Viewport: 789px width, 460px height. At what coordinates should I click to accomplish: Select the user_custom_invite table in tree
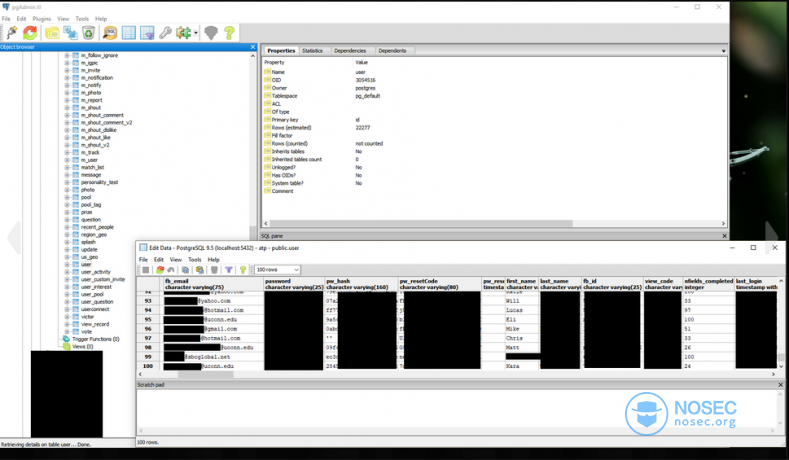[103, 279]
